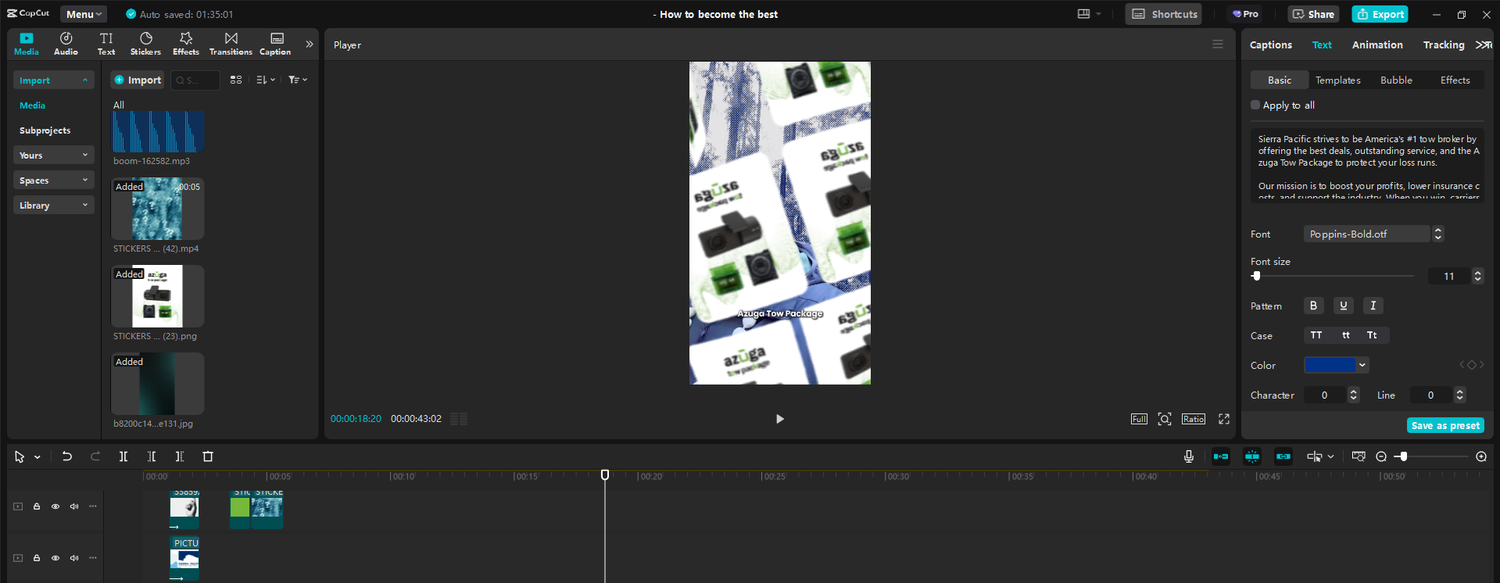Viewport: 1500px width, 583px height.
Task: Toggle Bold pattern button
Action: (x=1314, y=306)
